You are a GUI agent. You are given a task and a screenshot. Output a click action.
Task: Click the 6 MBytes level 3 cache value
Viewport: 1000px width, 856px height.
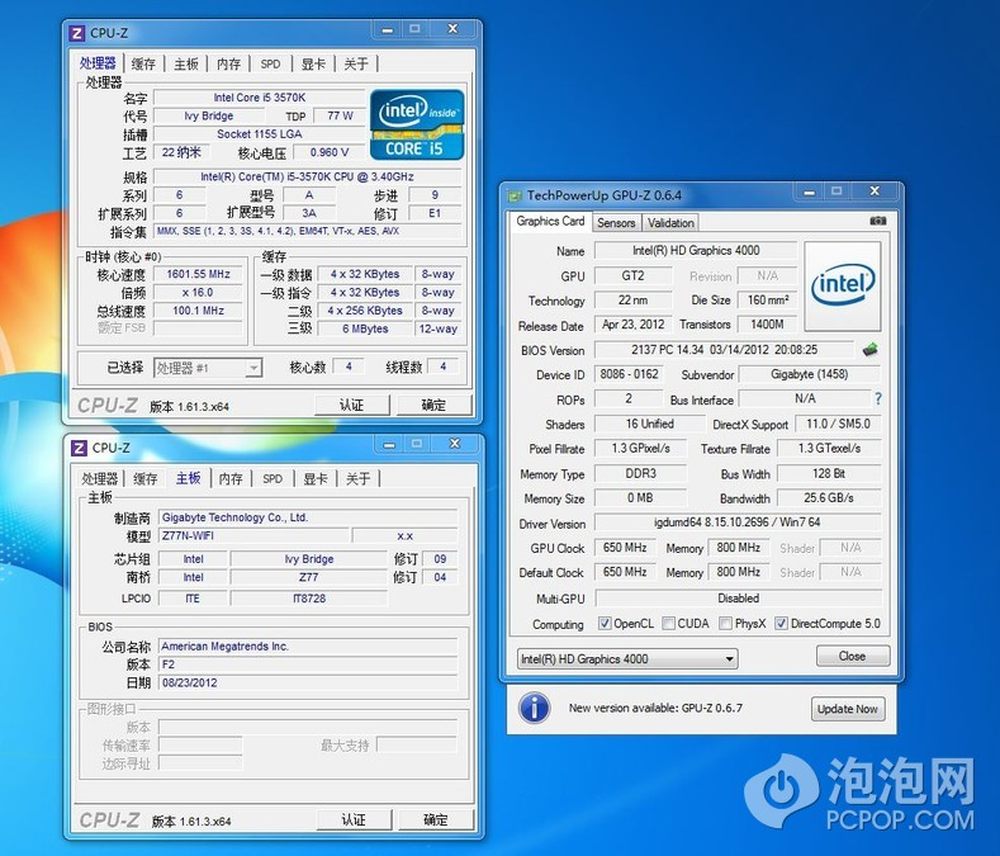click(x=365, y=329)
